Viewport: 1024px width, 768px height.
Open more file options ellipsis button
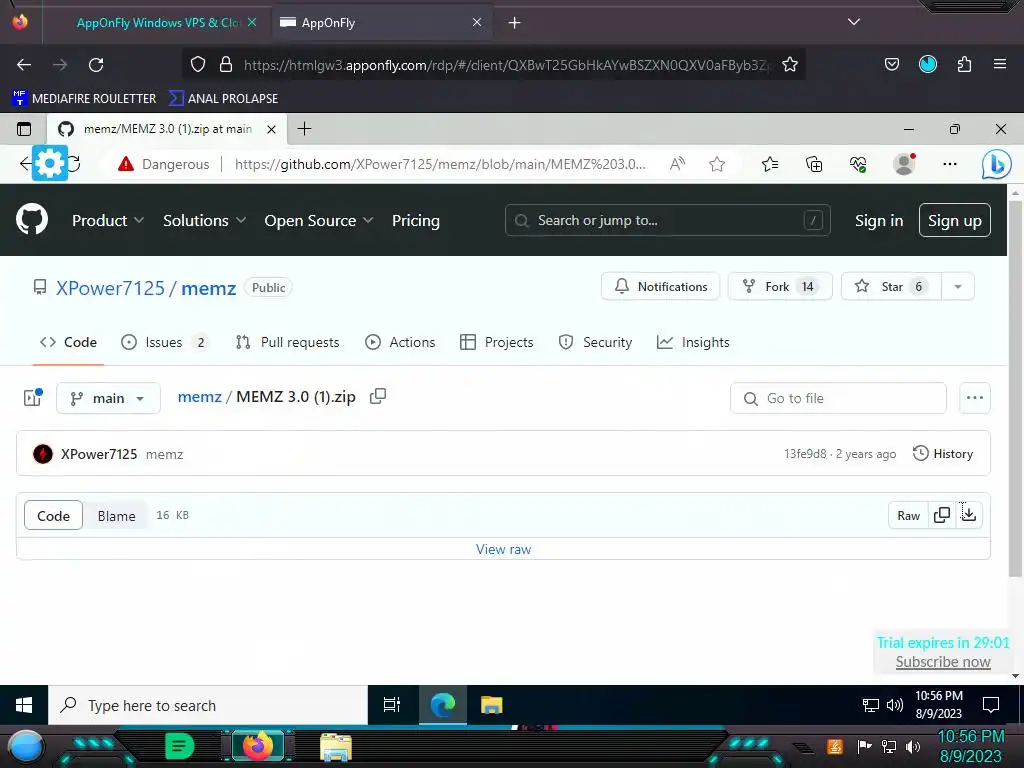(974, 398)
